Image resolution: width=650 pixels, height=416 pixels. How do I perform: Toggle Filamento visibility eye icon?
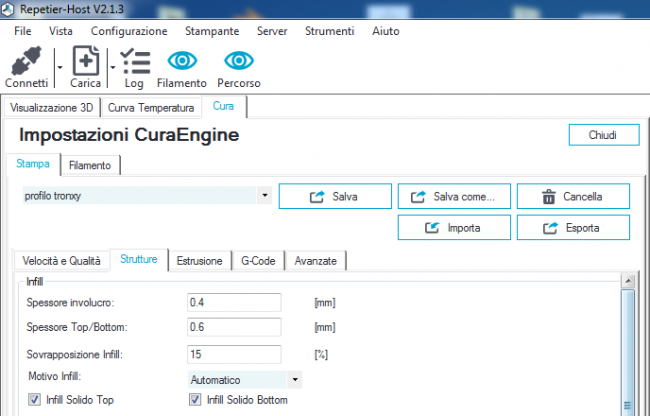tap(181, 62)
